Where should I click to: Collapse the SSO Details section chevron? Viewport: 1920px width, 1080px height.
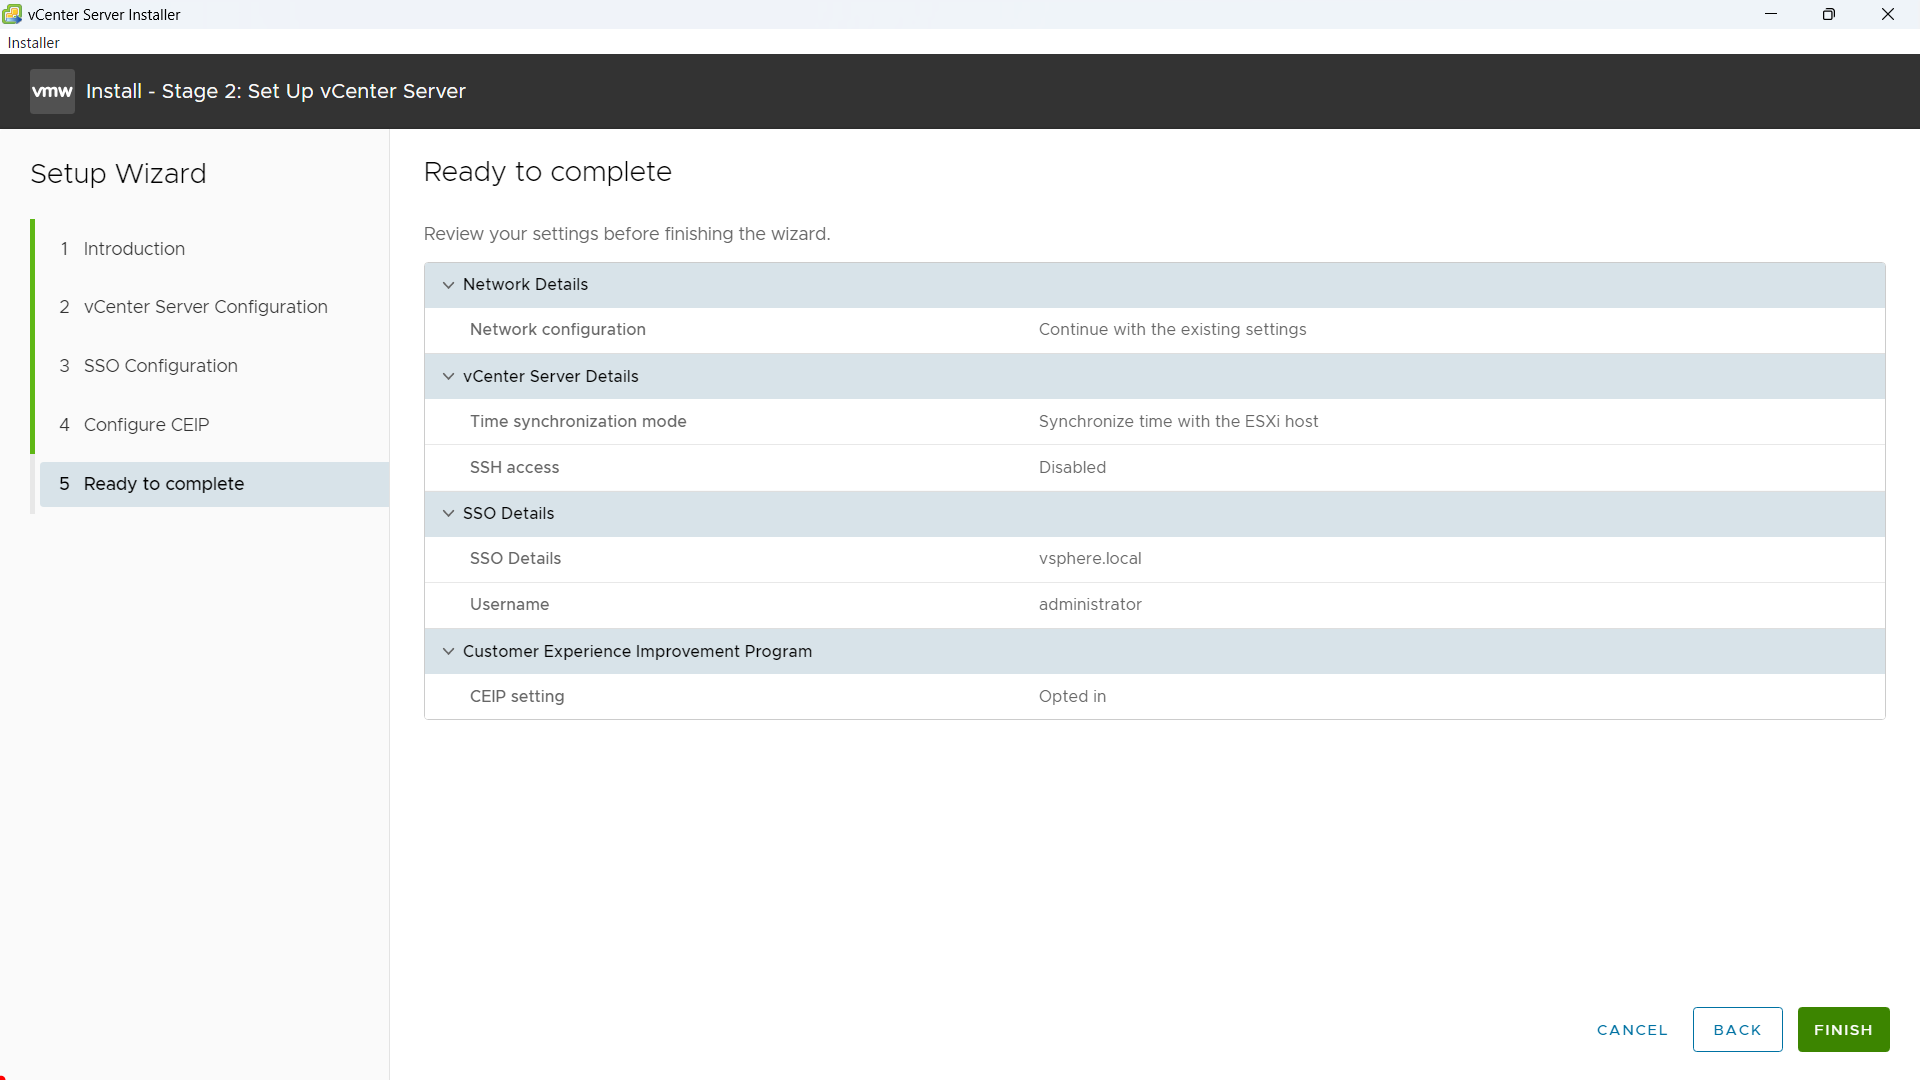pos(448,514)
